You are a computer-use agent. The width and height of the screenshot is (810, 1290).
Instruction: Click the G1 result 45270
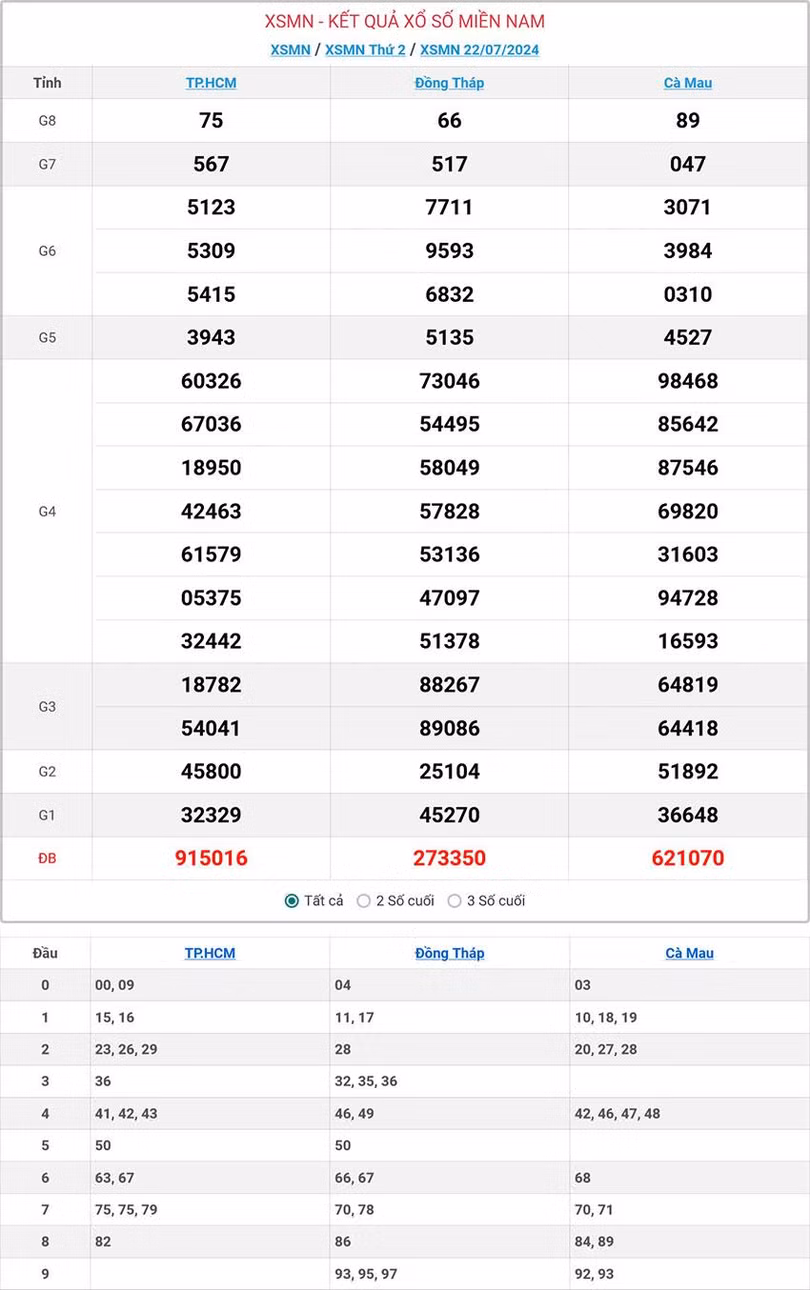[449, 815]
